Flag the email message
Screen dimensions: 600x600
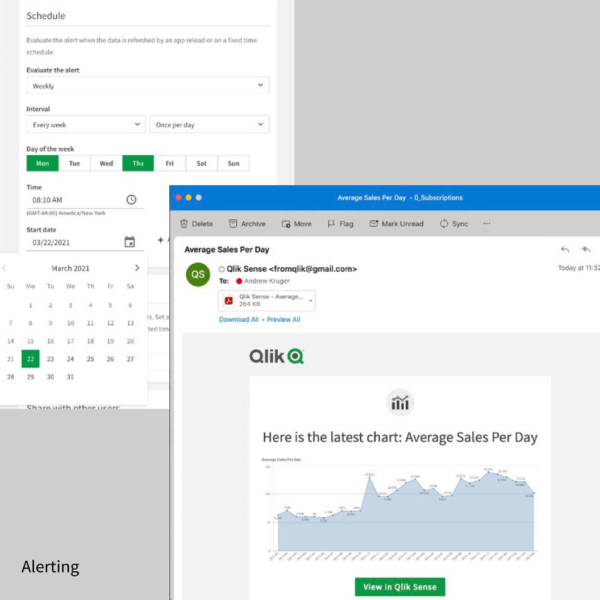click(x=340, y=224)
